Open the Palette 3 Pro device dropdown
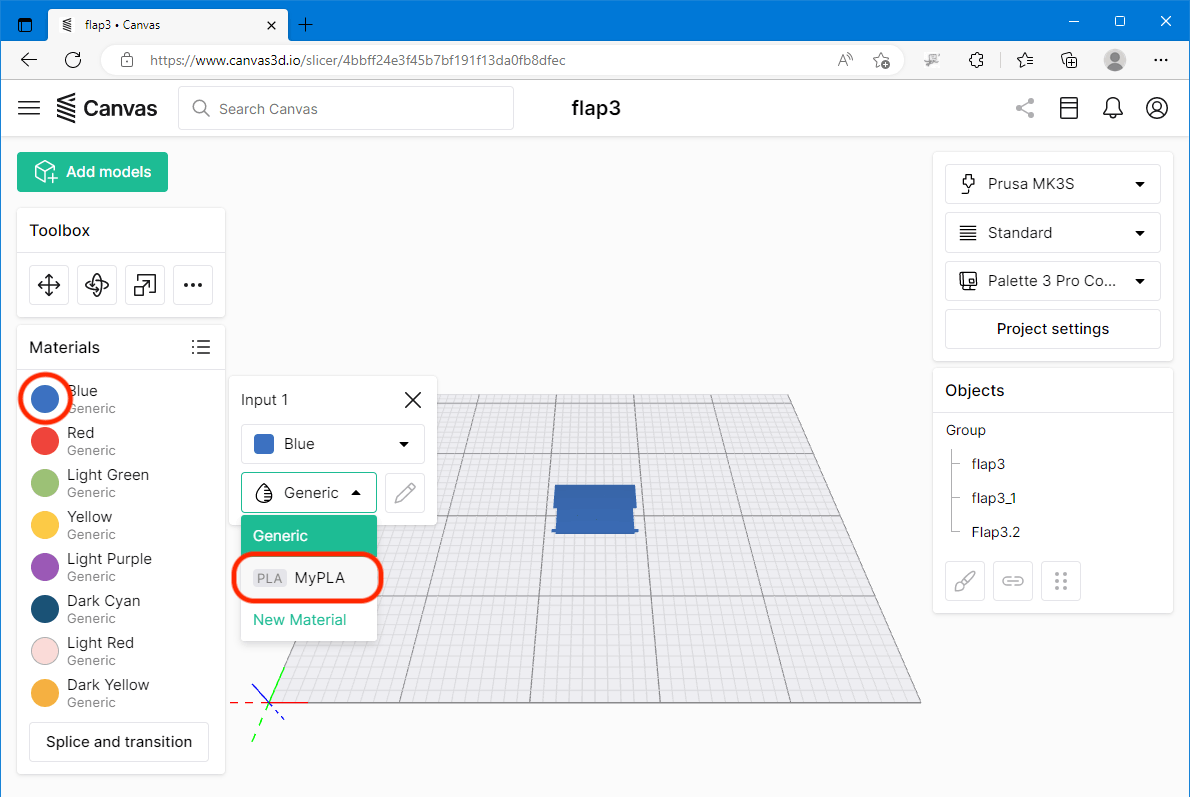Screen dimensions: 1190x797 click(x=1053, y=281)
